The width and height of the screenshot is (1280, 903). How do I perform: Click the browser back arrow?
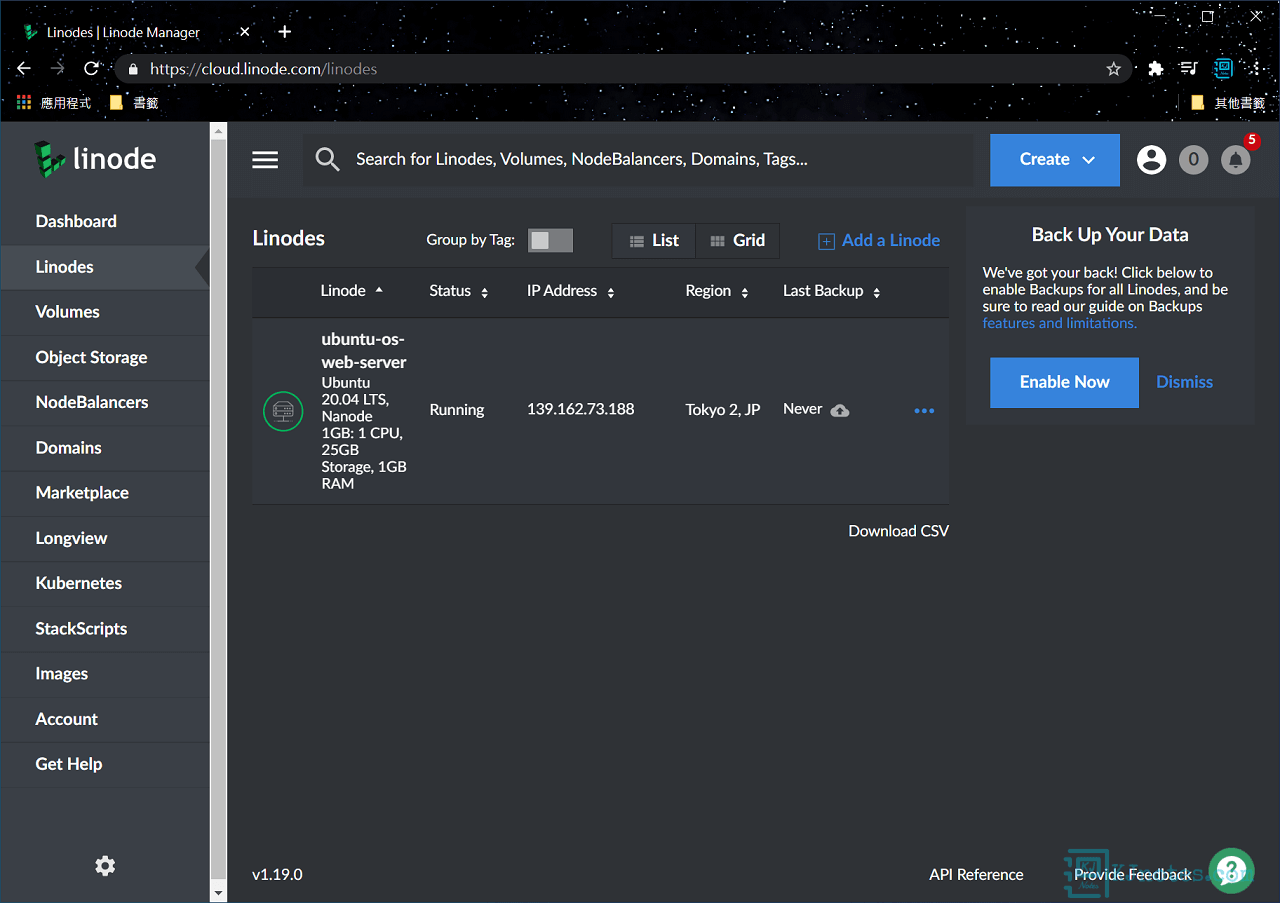(24, 69)
